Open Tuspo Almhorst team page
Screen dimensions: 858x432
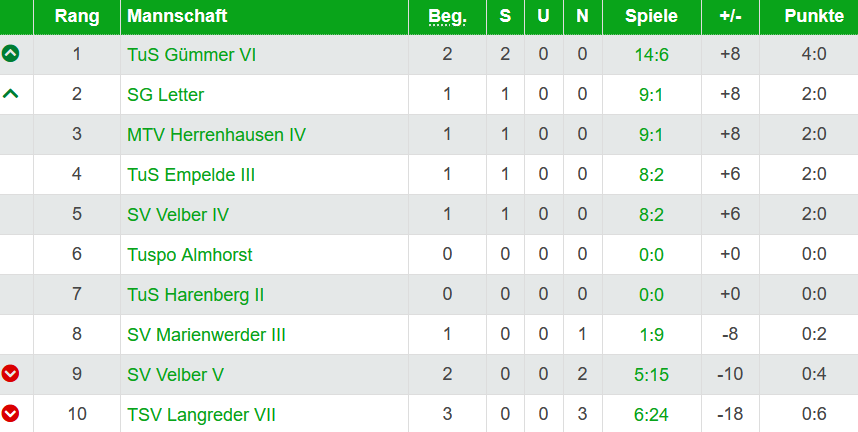pyautogui.click(x=190, y=255)
